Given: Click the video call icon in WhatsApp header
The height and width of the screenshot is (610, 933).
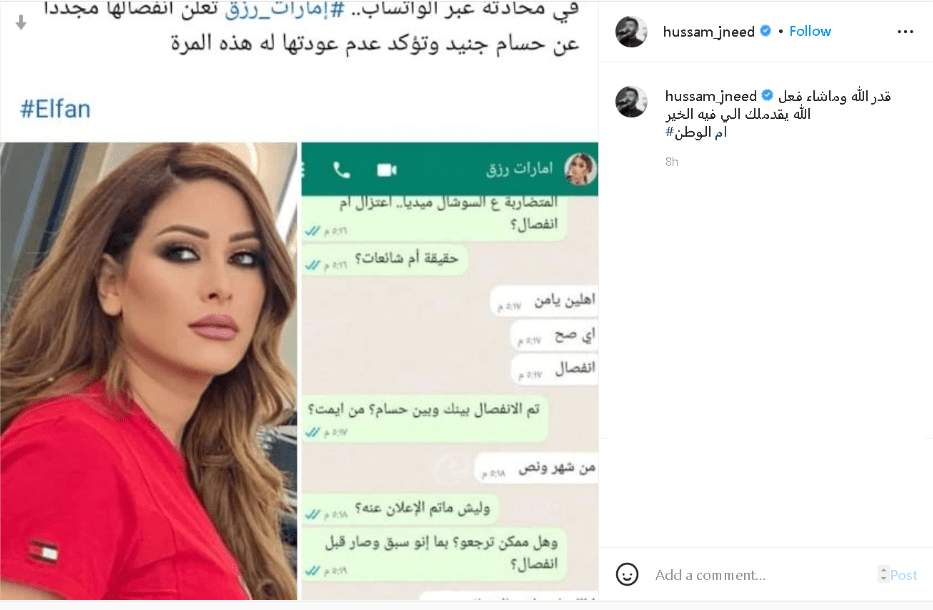Looking at the screenshot, I should pyautogui.click(x=387, y=170).
